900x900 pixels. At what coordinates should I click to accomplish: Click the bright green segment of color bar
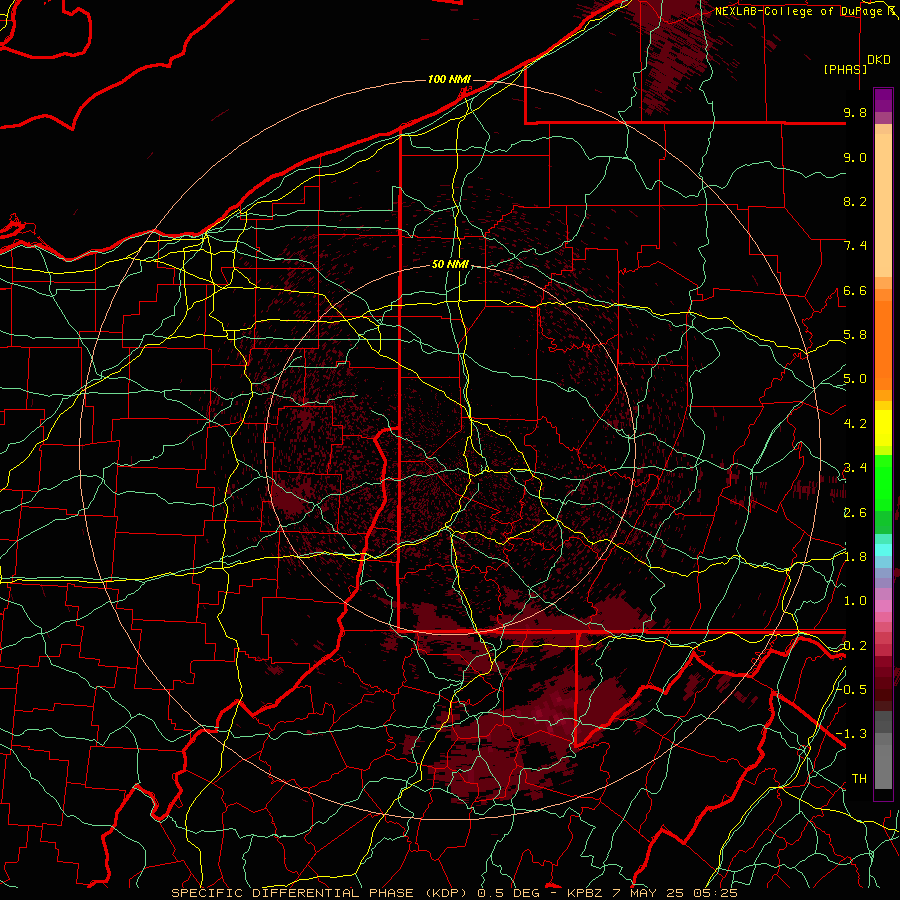point(883,482)
